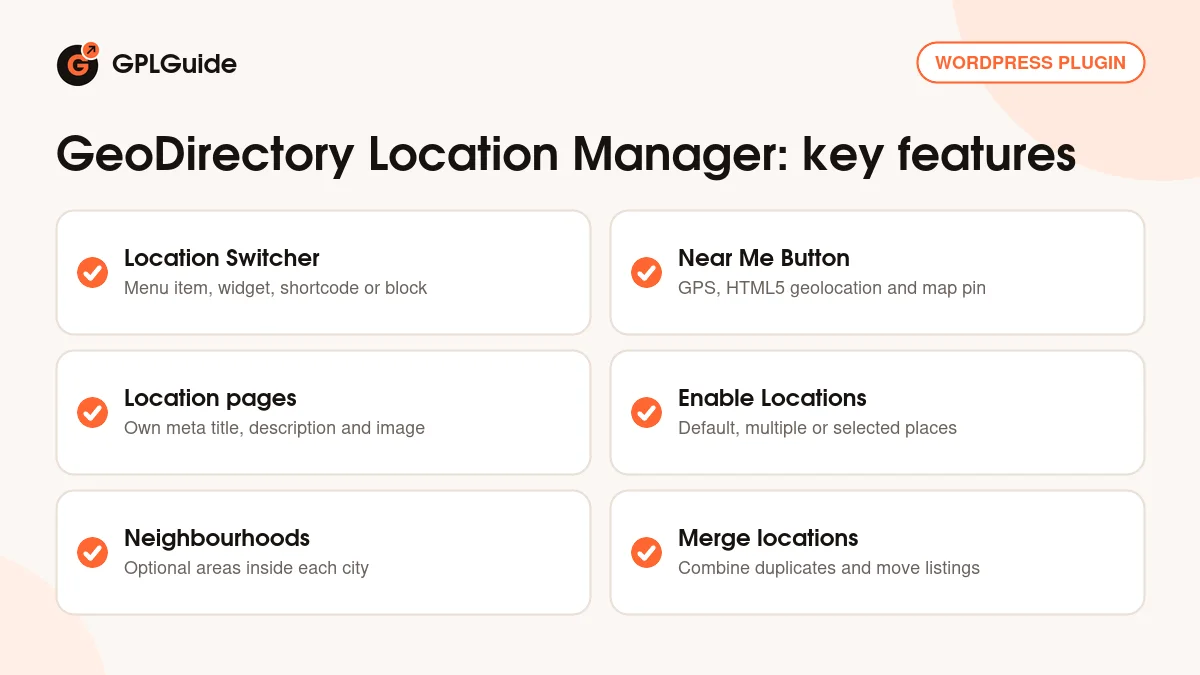Click the Near Me Button heading

[x=764, y=258]
